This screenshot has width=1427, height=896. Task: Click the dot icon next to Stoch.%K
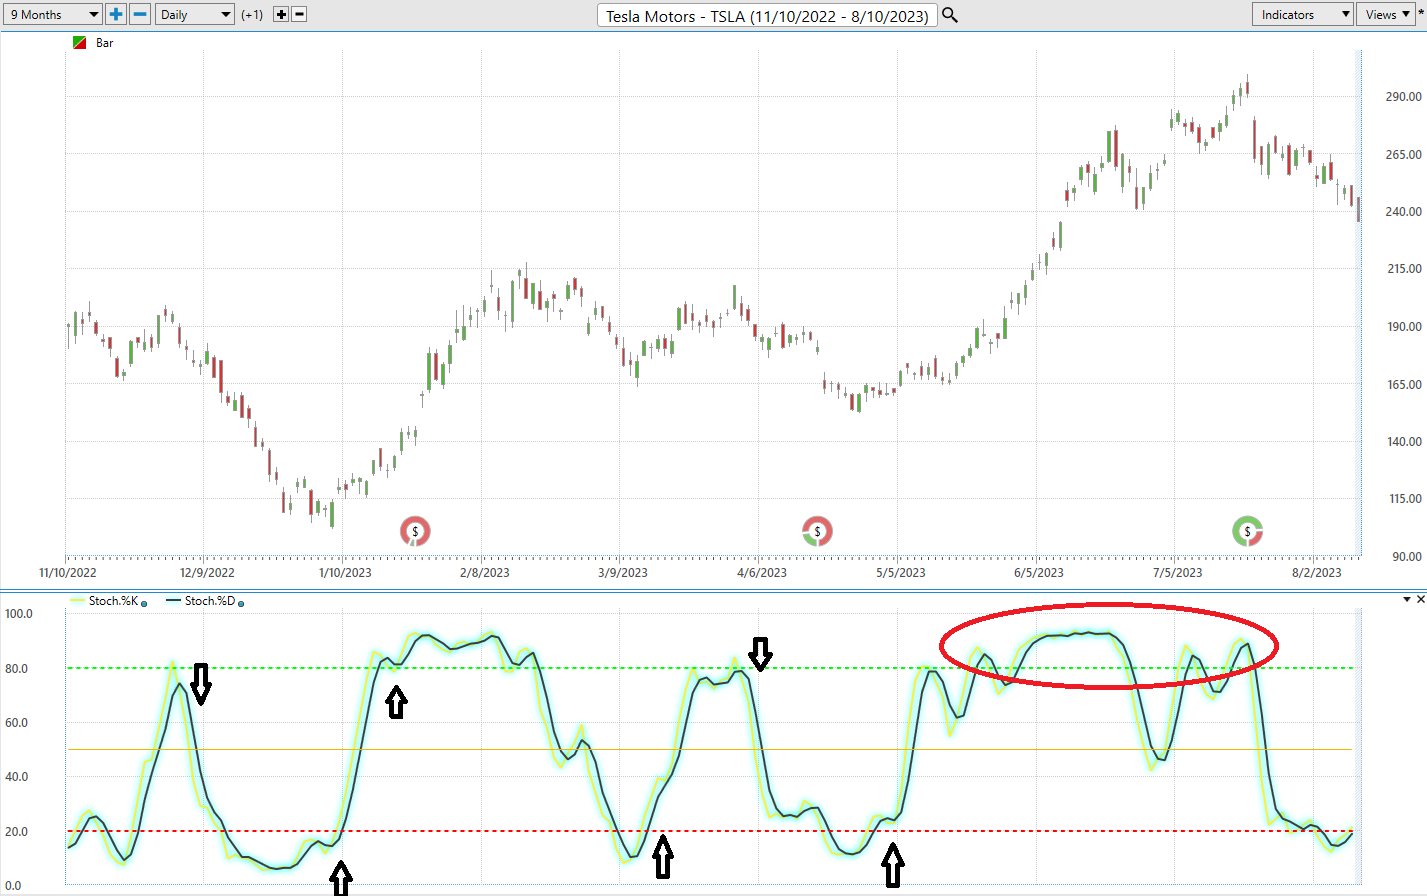pos(145,603)
